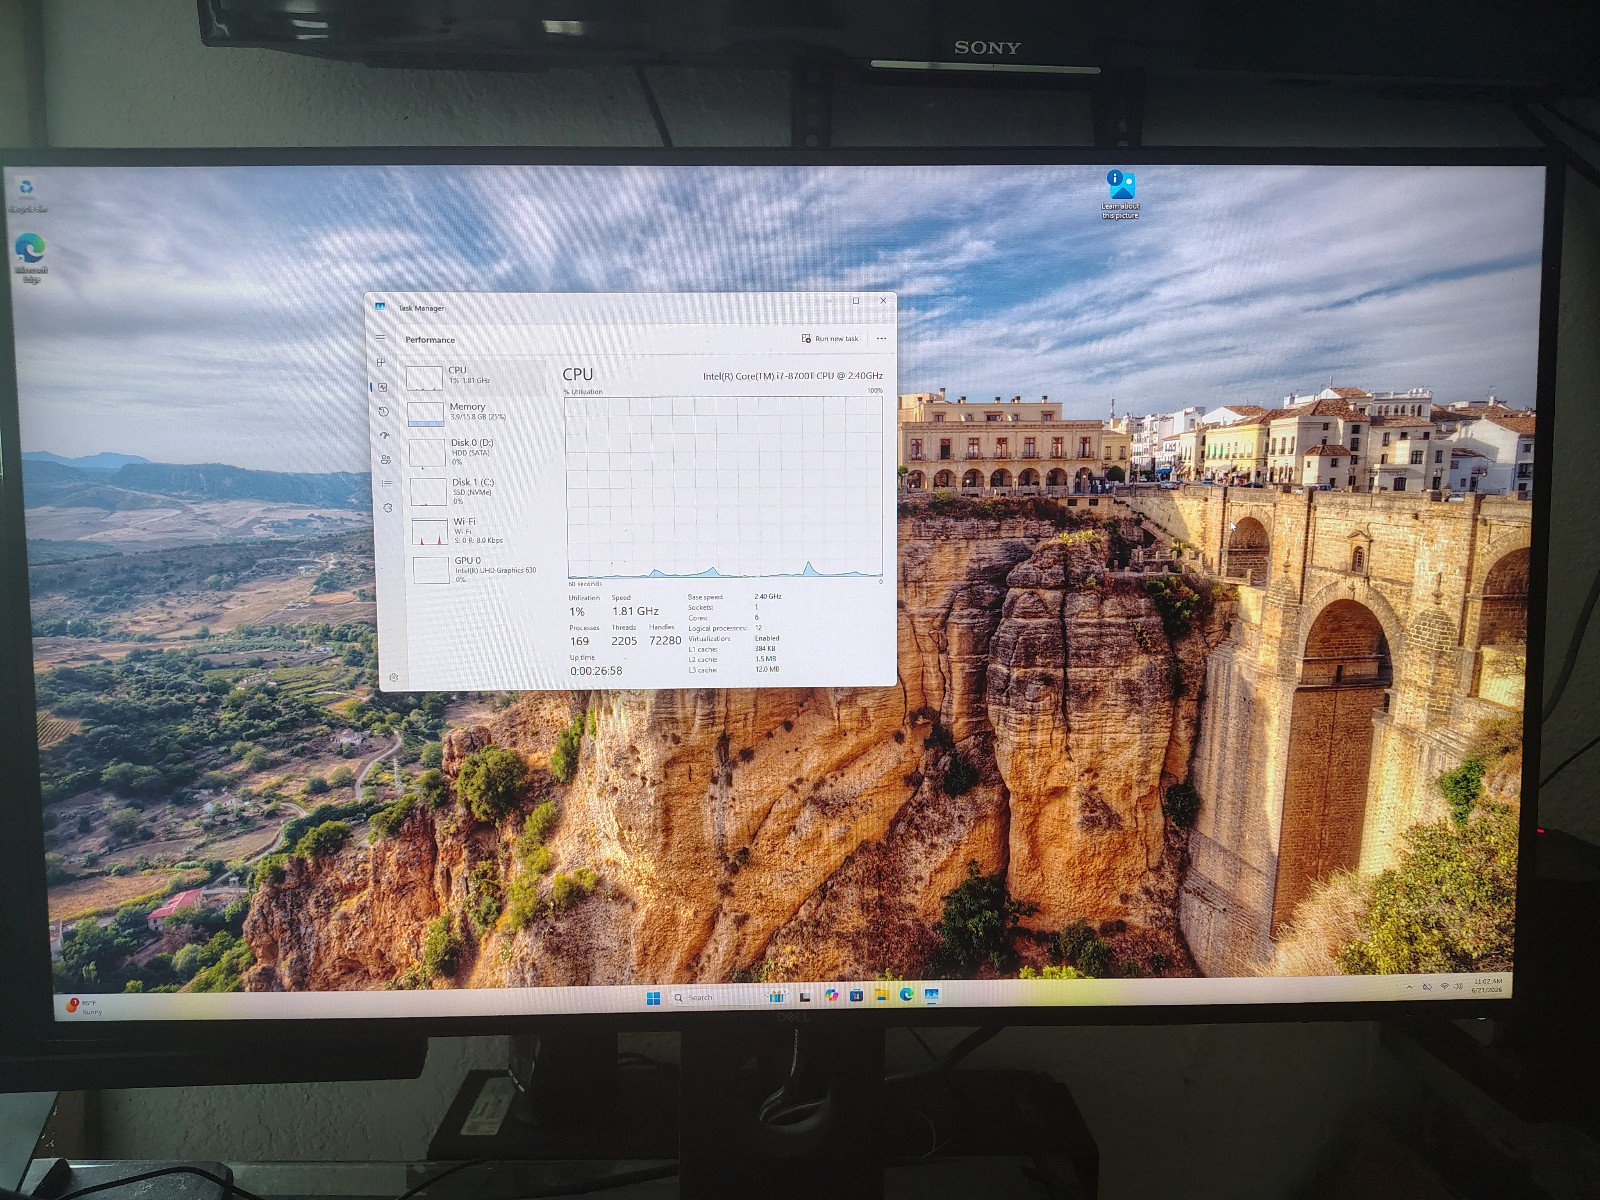Open the Task Manager hamburger navigation menu

(380, 338)
